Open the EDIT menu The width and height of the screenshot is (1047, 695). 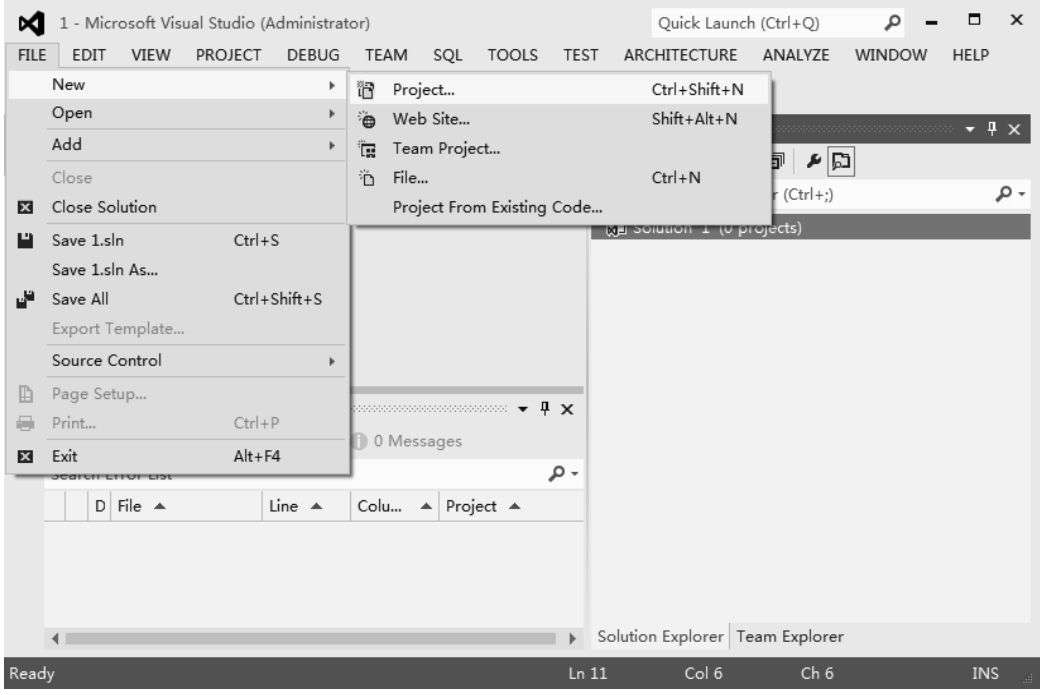click(89, 55)
